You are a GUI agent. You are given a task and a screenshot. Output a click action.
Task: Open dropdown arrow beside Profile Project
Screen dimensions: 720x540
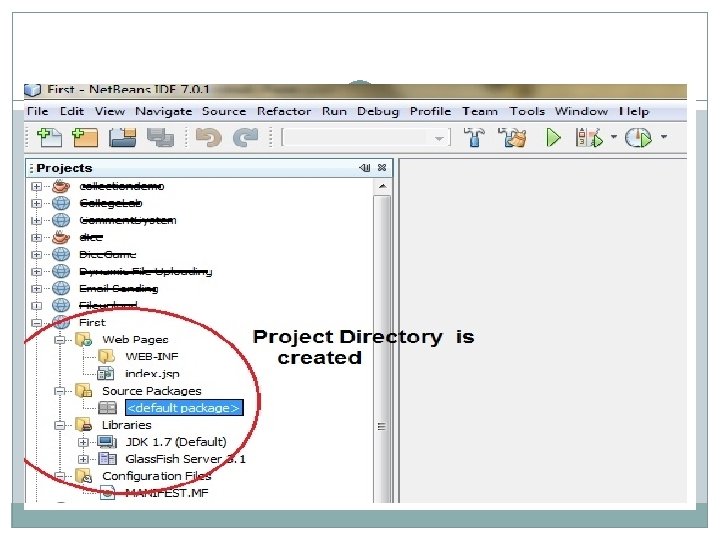(x=664, y=136)
